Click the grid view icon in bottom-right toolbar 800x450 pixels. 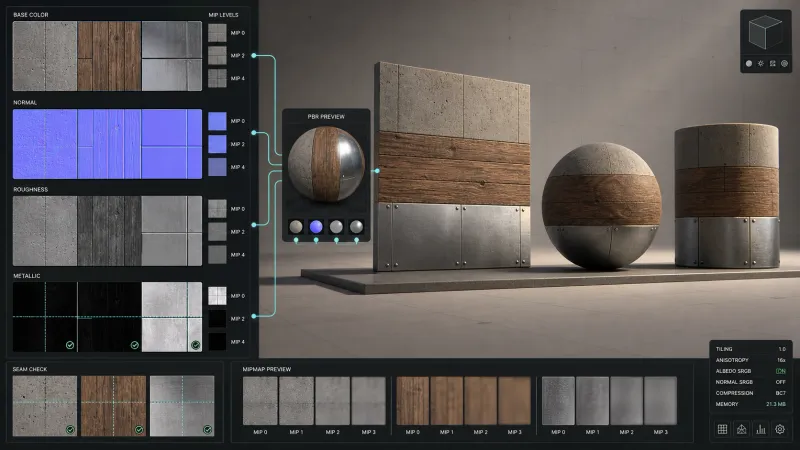722,429
